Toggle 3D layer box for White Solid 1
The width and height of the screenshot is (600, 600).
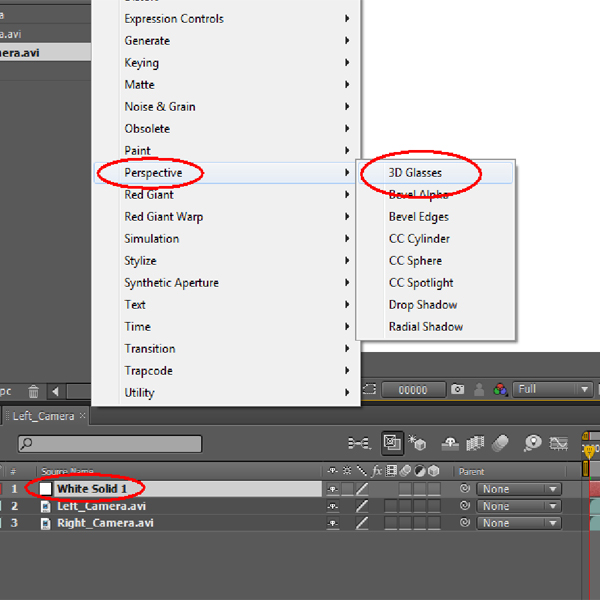click(x=434, y=489)
